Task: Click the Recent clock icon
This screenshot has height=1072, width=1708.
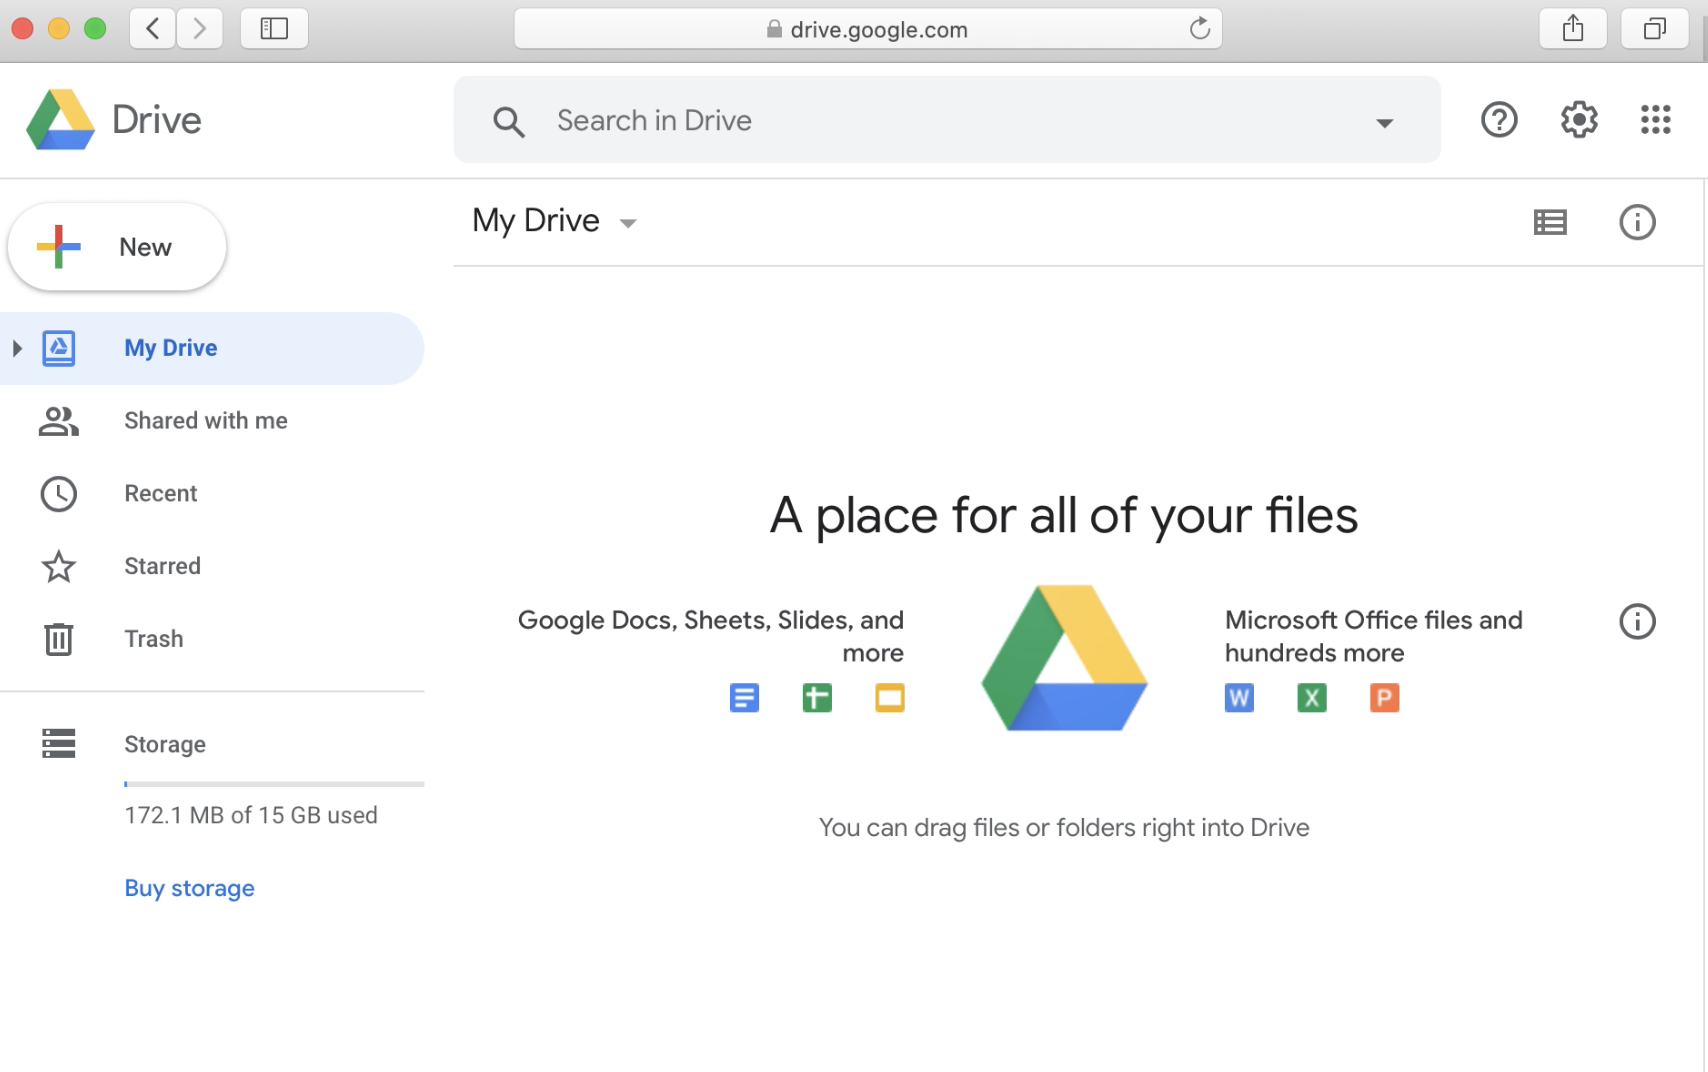Action: (x=59, y=494)
